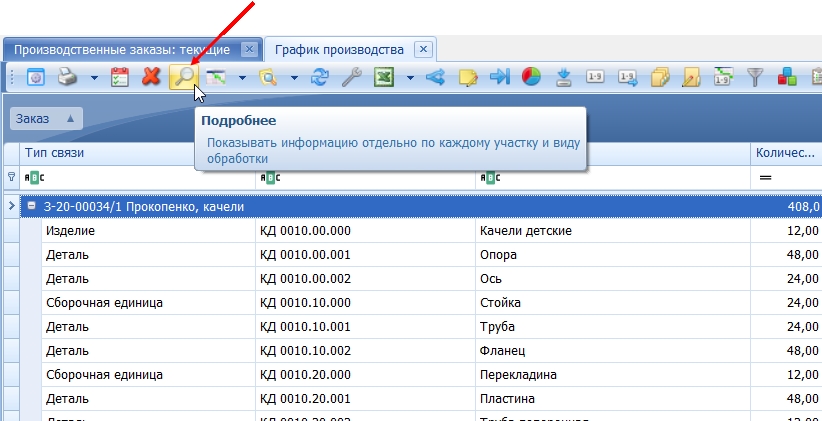The image size is (822, 421).
Task: Click the 408,0 group quantity value
Action: pos(803,207)
